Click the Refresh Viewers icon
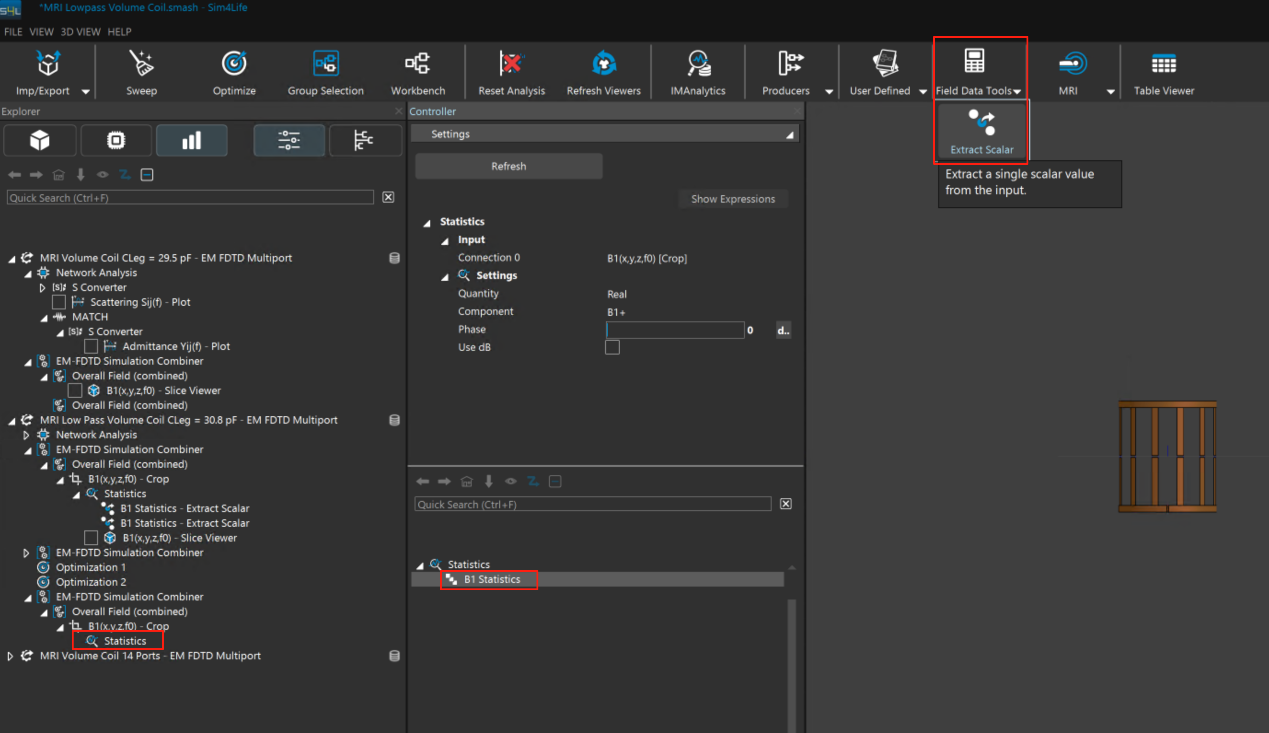This screenshot has height=733, width=1269. click(x=604, y=64)
